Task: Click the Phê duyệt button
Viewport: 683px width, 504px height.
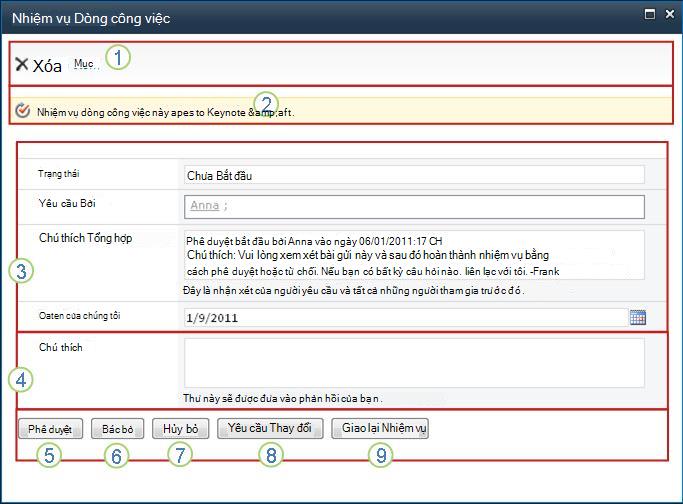Action: 50,429
